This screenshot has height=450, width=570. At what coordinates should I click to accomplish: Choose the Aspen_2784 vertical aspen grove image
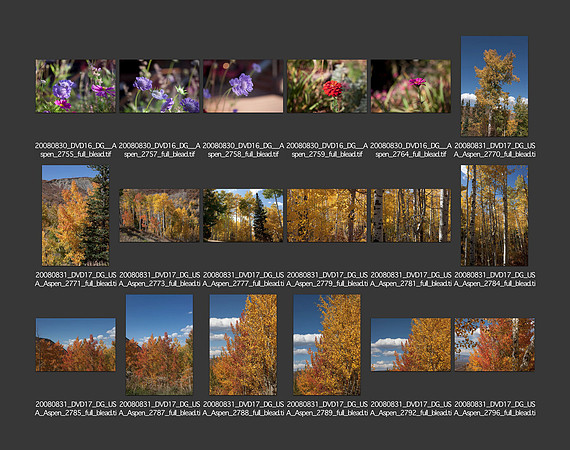tap(494, 216)
